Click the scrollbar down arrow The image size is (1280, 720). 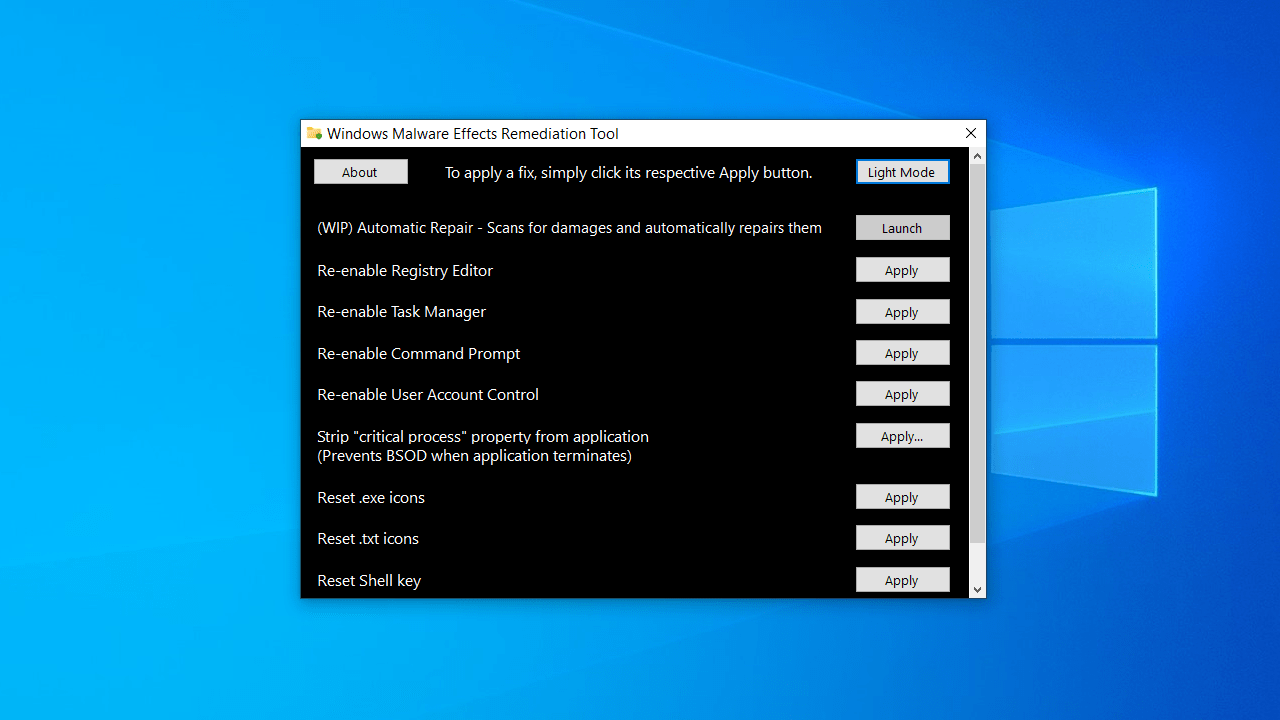pyautogui.click(x=978, y=590)
